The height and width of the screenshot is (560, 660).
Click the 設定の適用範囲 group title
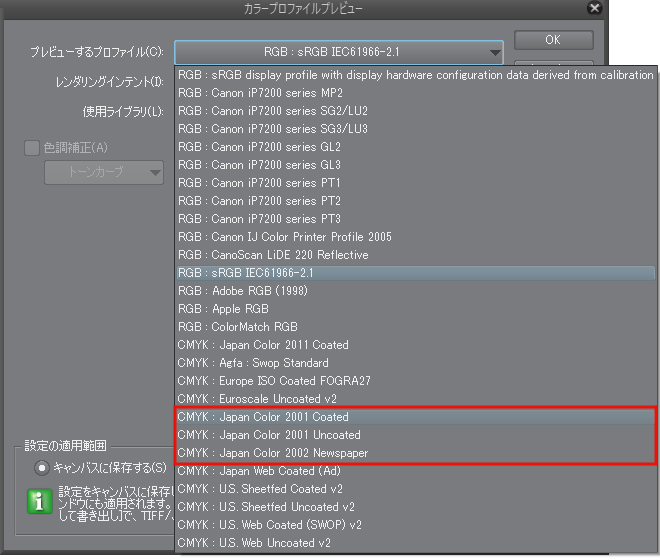65,445
